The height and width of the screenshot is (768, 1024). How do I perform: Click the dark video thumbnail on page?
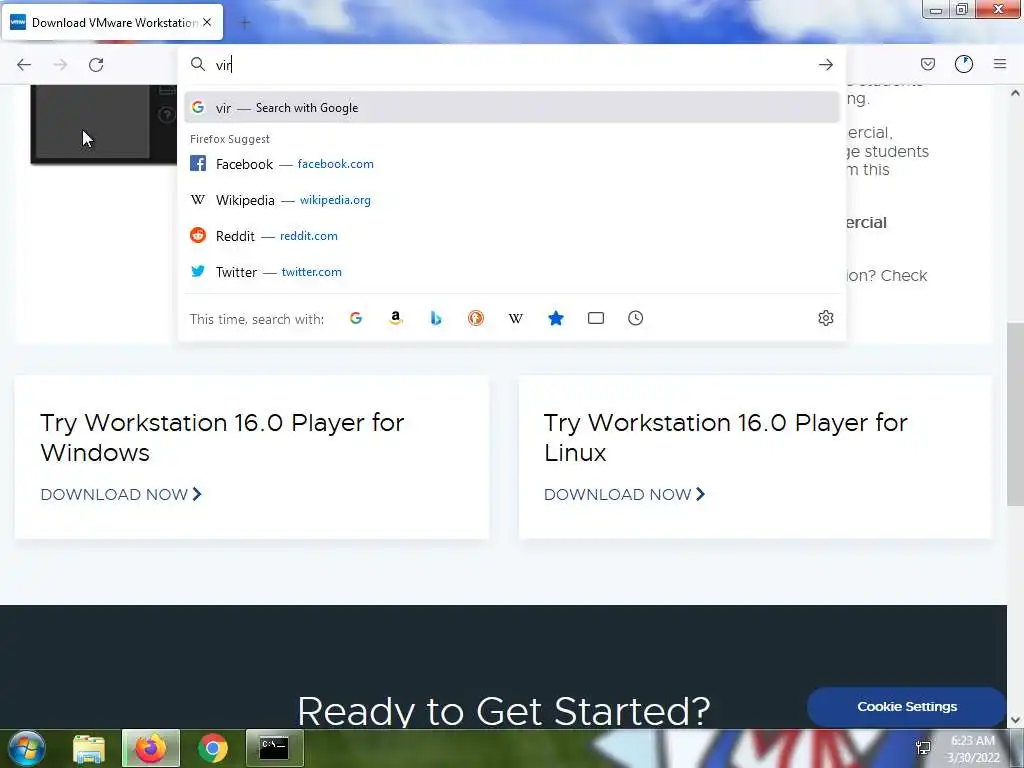[x=103, y=123]
